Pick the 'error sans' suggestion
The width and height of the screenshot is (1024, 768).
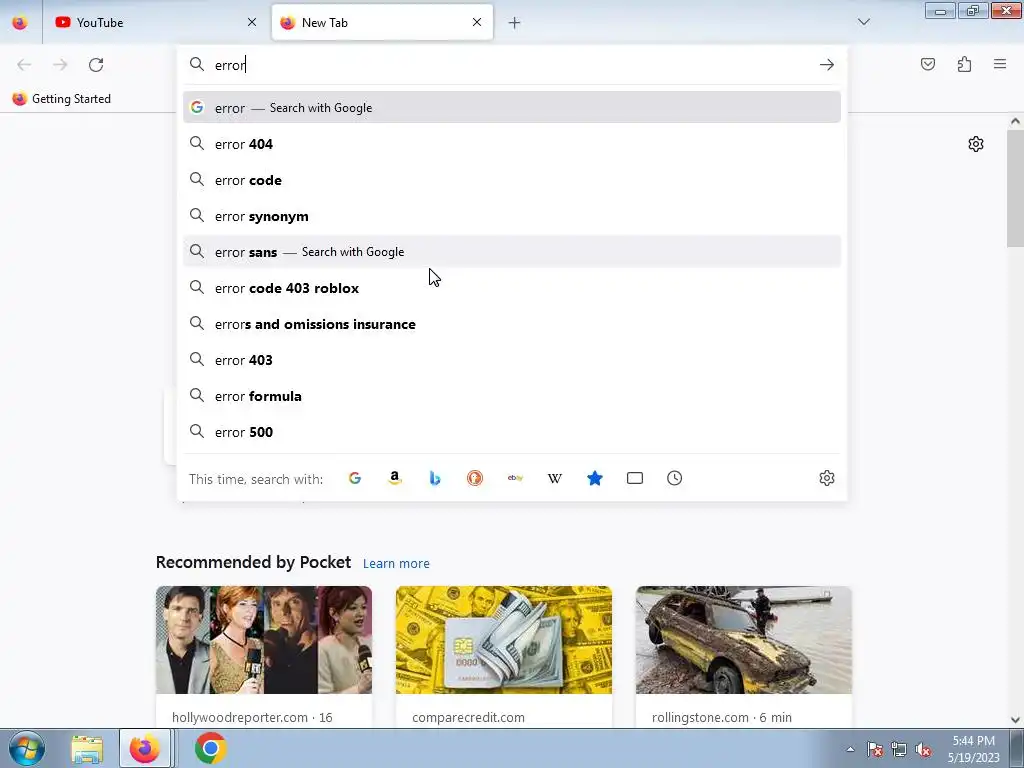click(x=512, y=251)
